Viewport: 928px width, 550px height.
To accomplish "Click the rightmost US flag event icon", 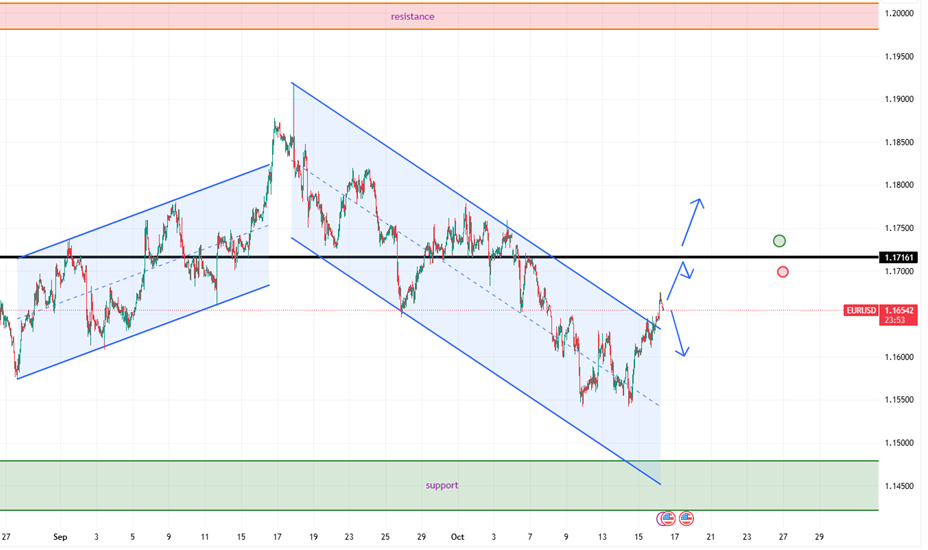I will click(x=687, y=518).
